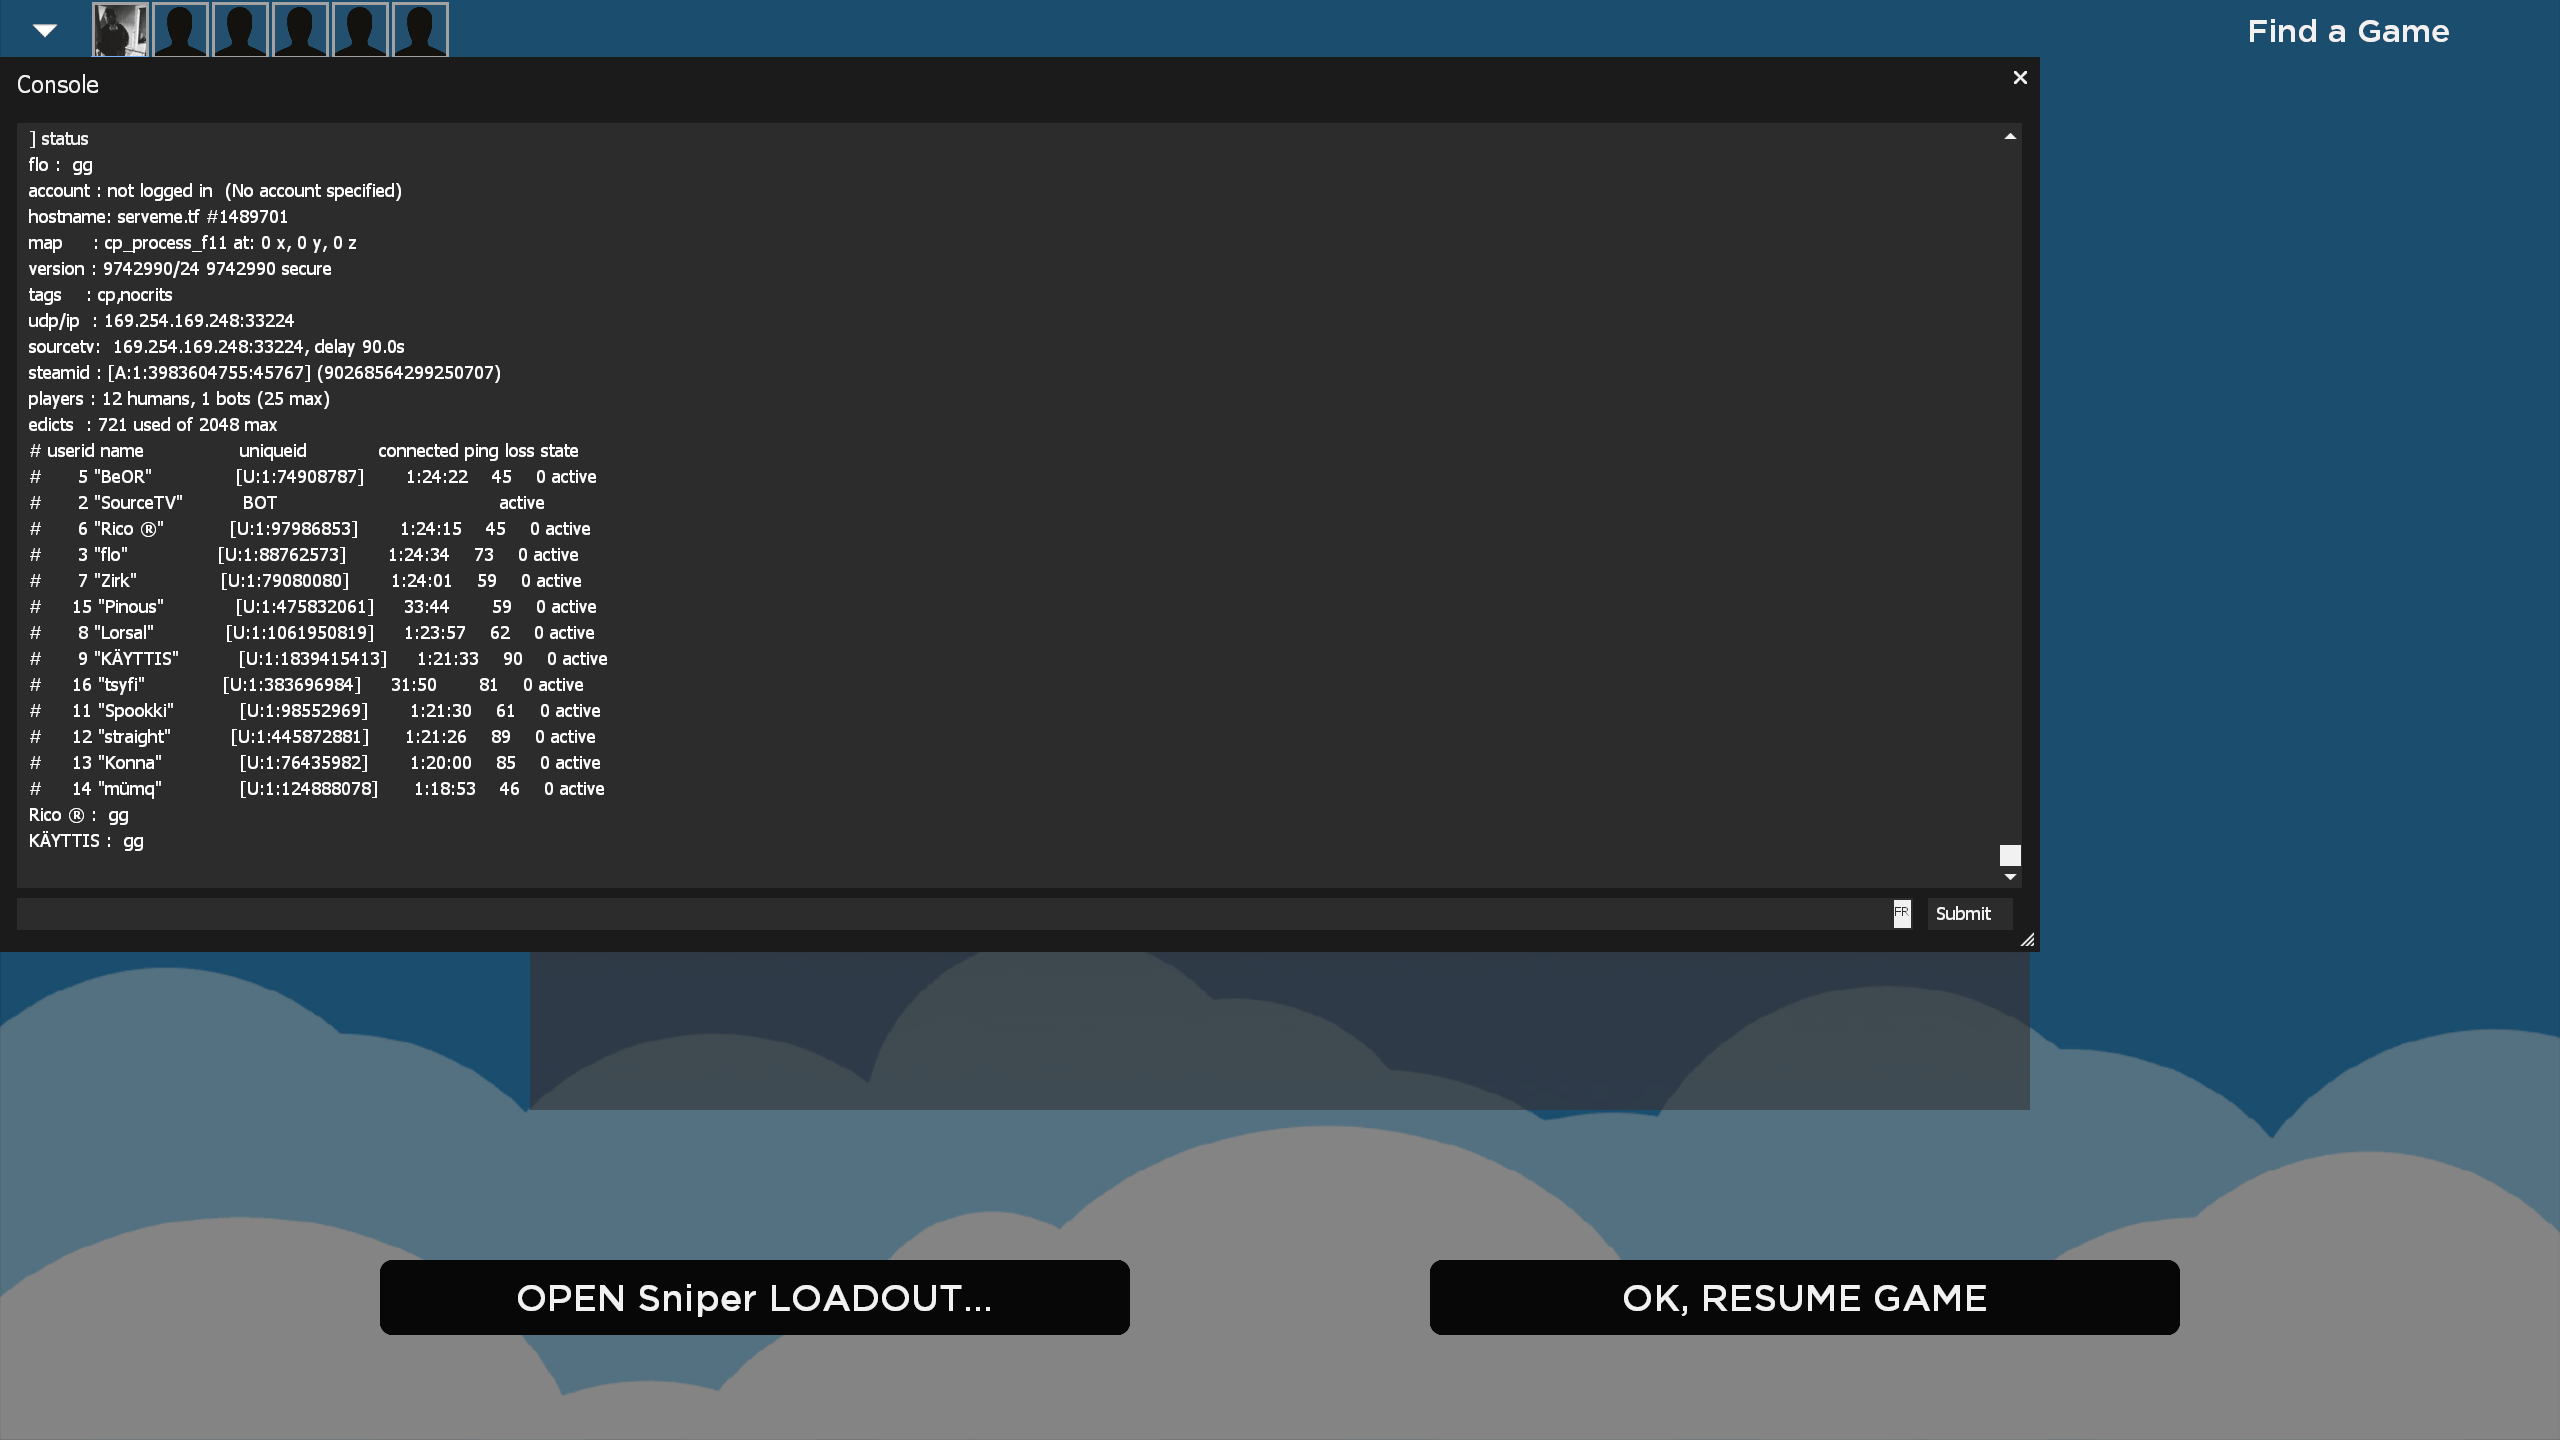This screenshot has height=1440, width=2560.
Task: Select the sourcetv delay 90.0s line
Action: click(x=216, y=347)
